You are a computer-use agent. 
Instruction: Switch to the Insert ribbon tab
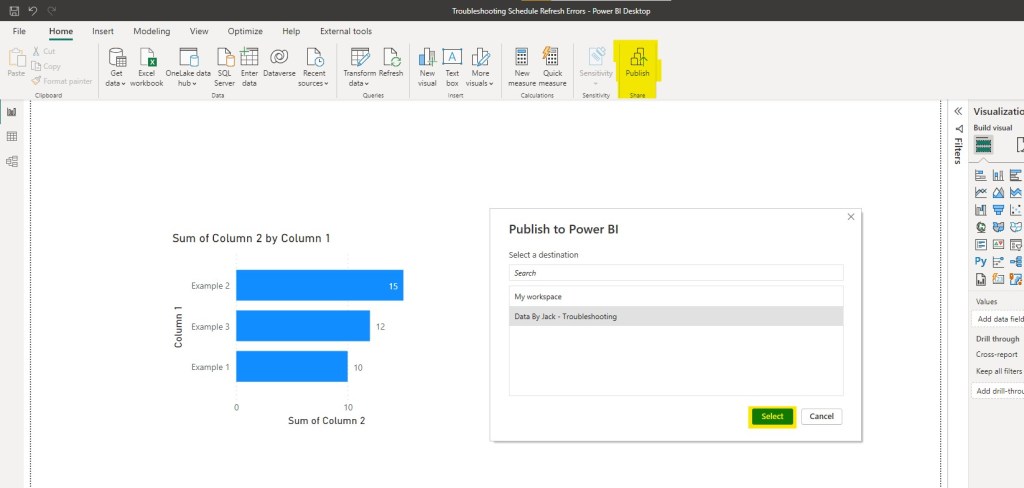pos(103,32)
